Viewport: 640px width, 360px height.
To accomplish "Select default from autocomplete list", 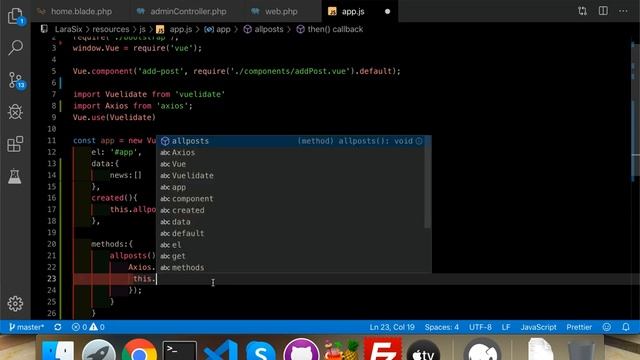I will 291,233.
